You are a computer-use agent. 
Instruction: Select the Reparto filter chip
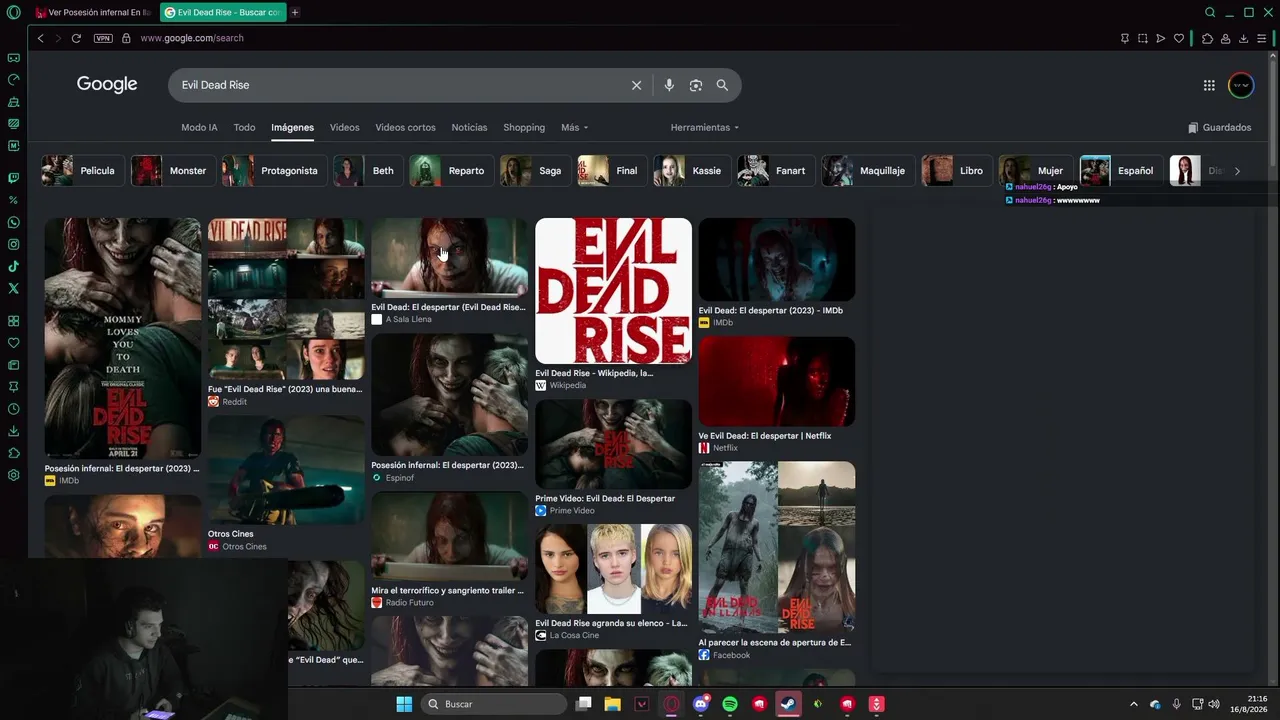(451, 170)
